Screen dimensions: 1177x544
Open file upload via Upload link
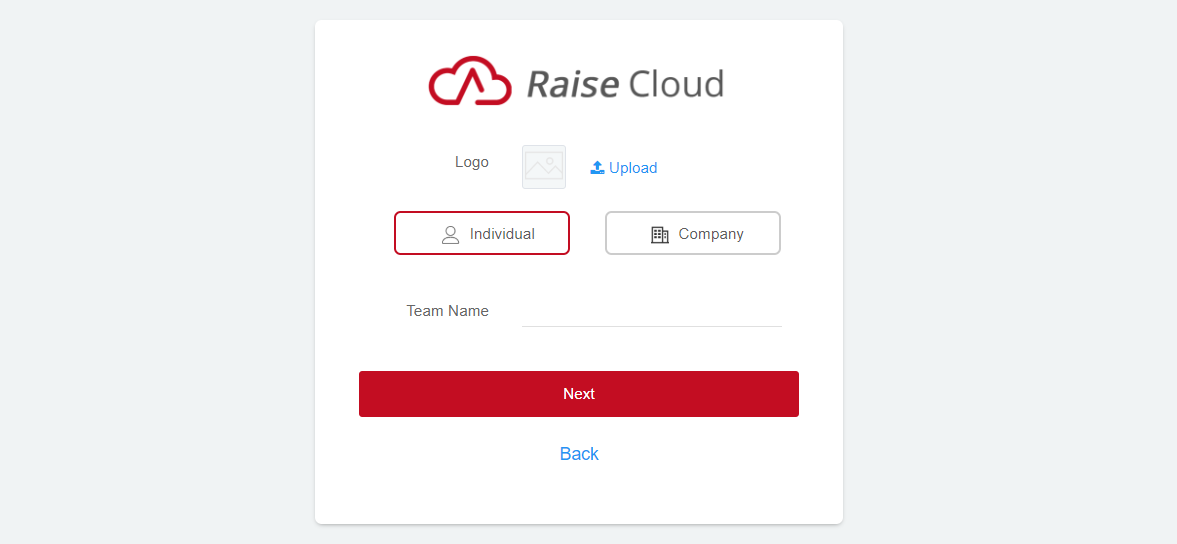click(632, 168)
